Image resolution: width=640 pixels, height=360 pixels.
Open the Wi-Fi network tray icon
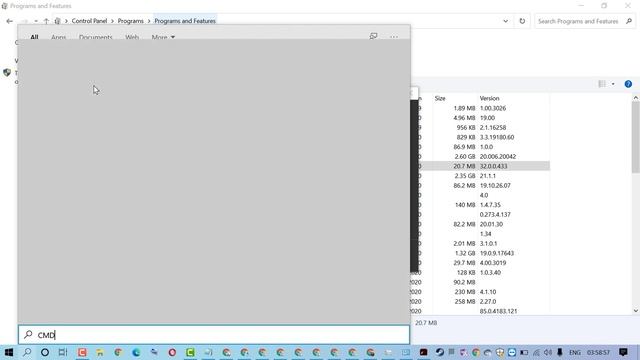click(536, 352)
